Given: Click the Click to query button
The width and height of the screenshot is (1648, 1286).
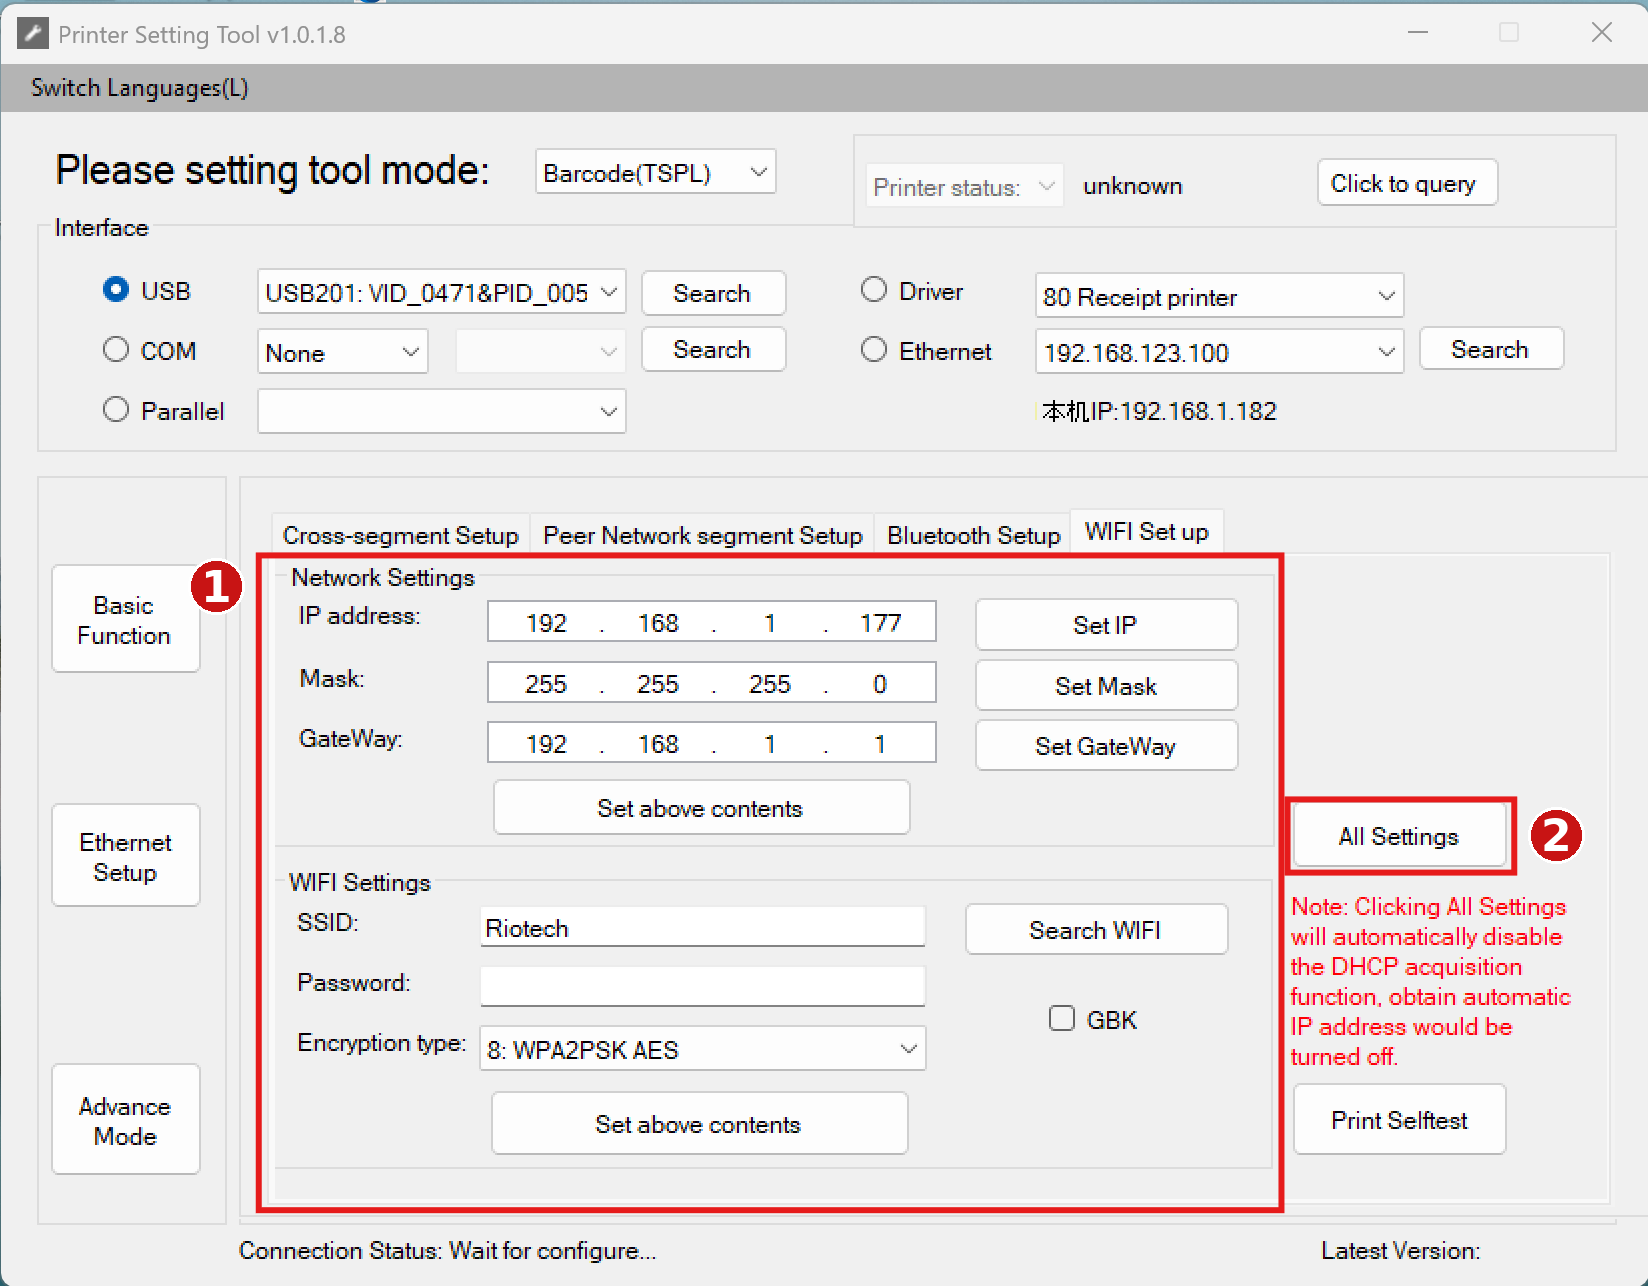Looking at the screenshot, I should [x=1407, y=183].
